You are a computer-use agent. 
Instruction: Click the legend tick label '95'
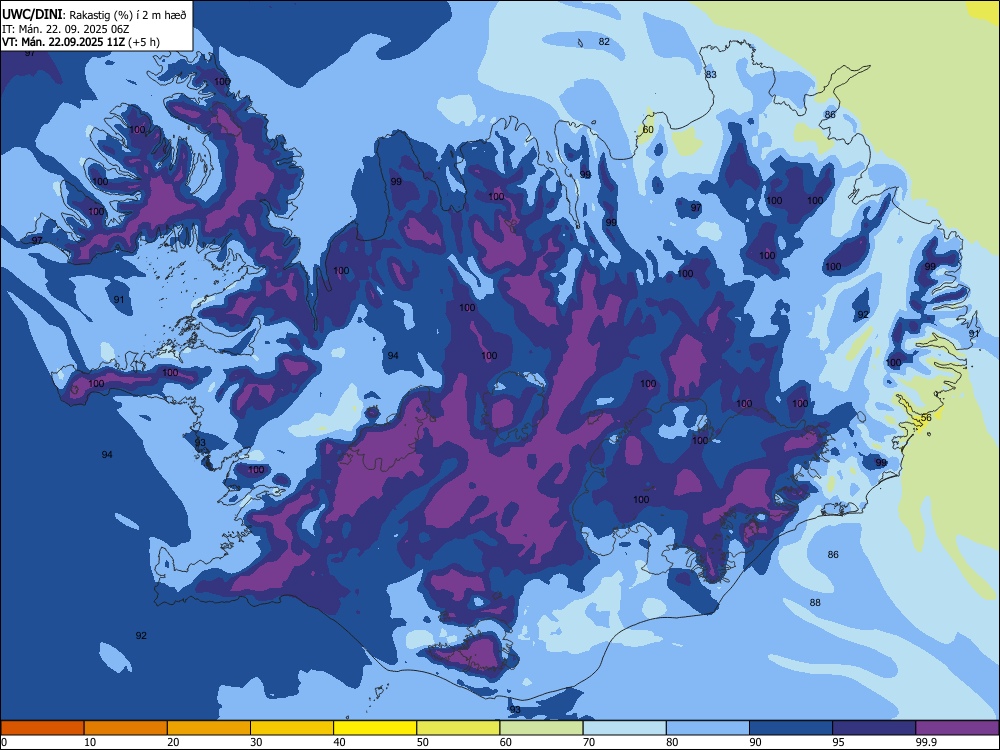[839, 742]
